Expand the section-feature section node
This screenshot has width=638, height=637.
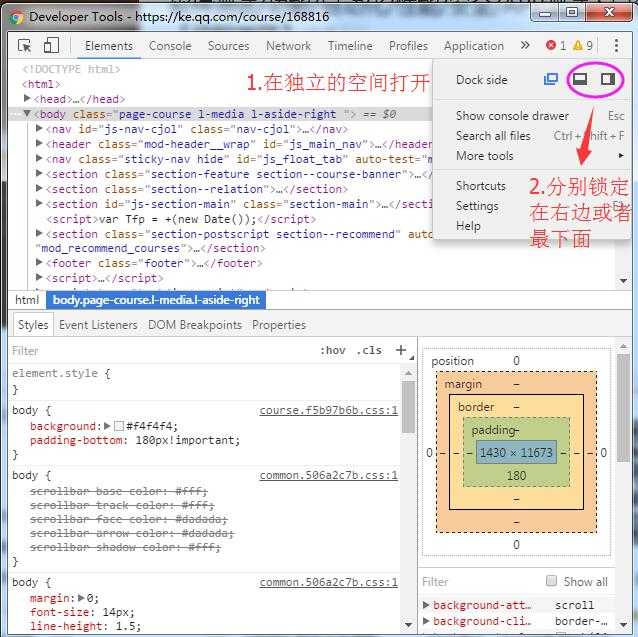click(x=39, y=173)
